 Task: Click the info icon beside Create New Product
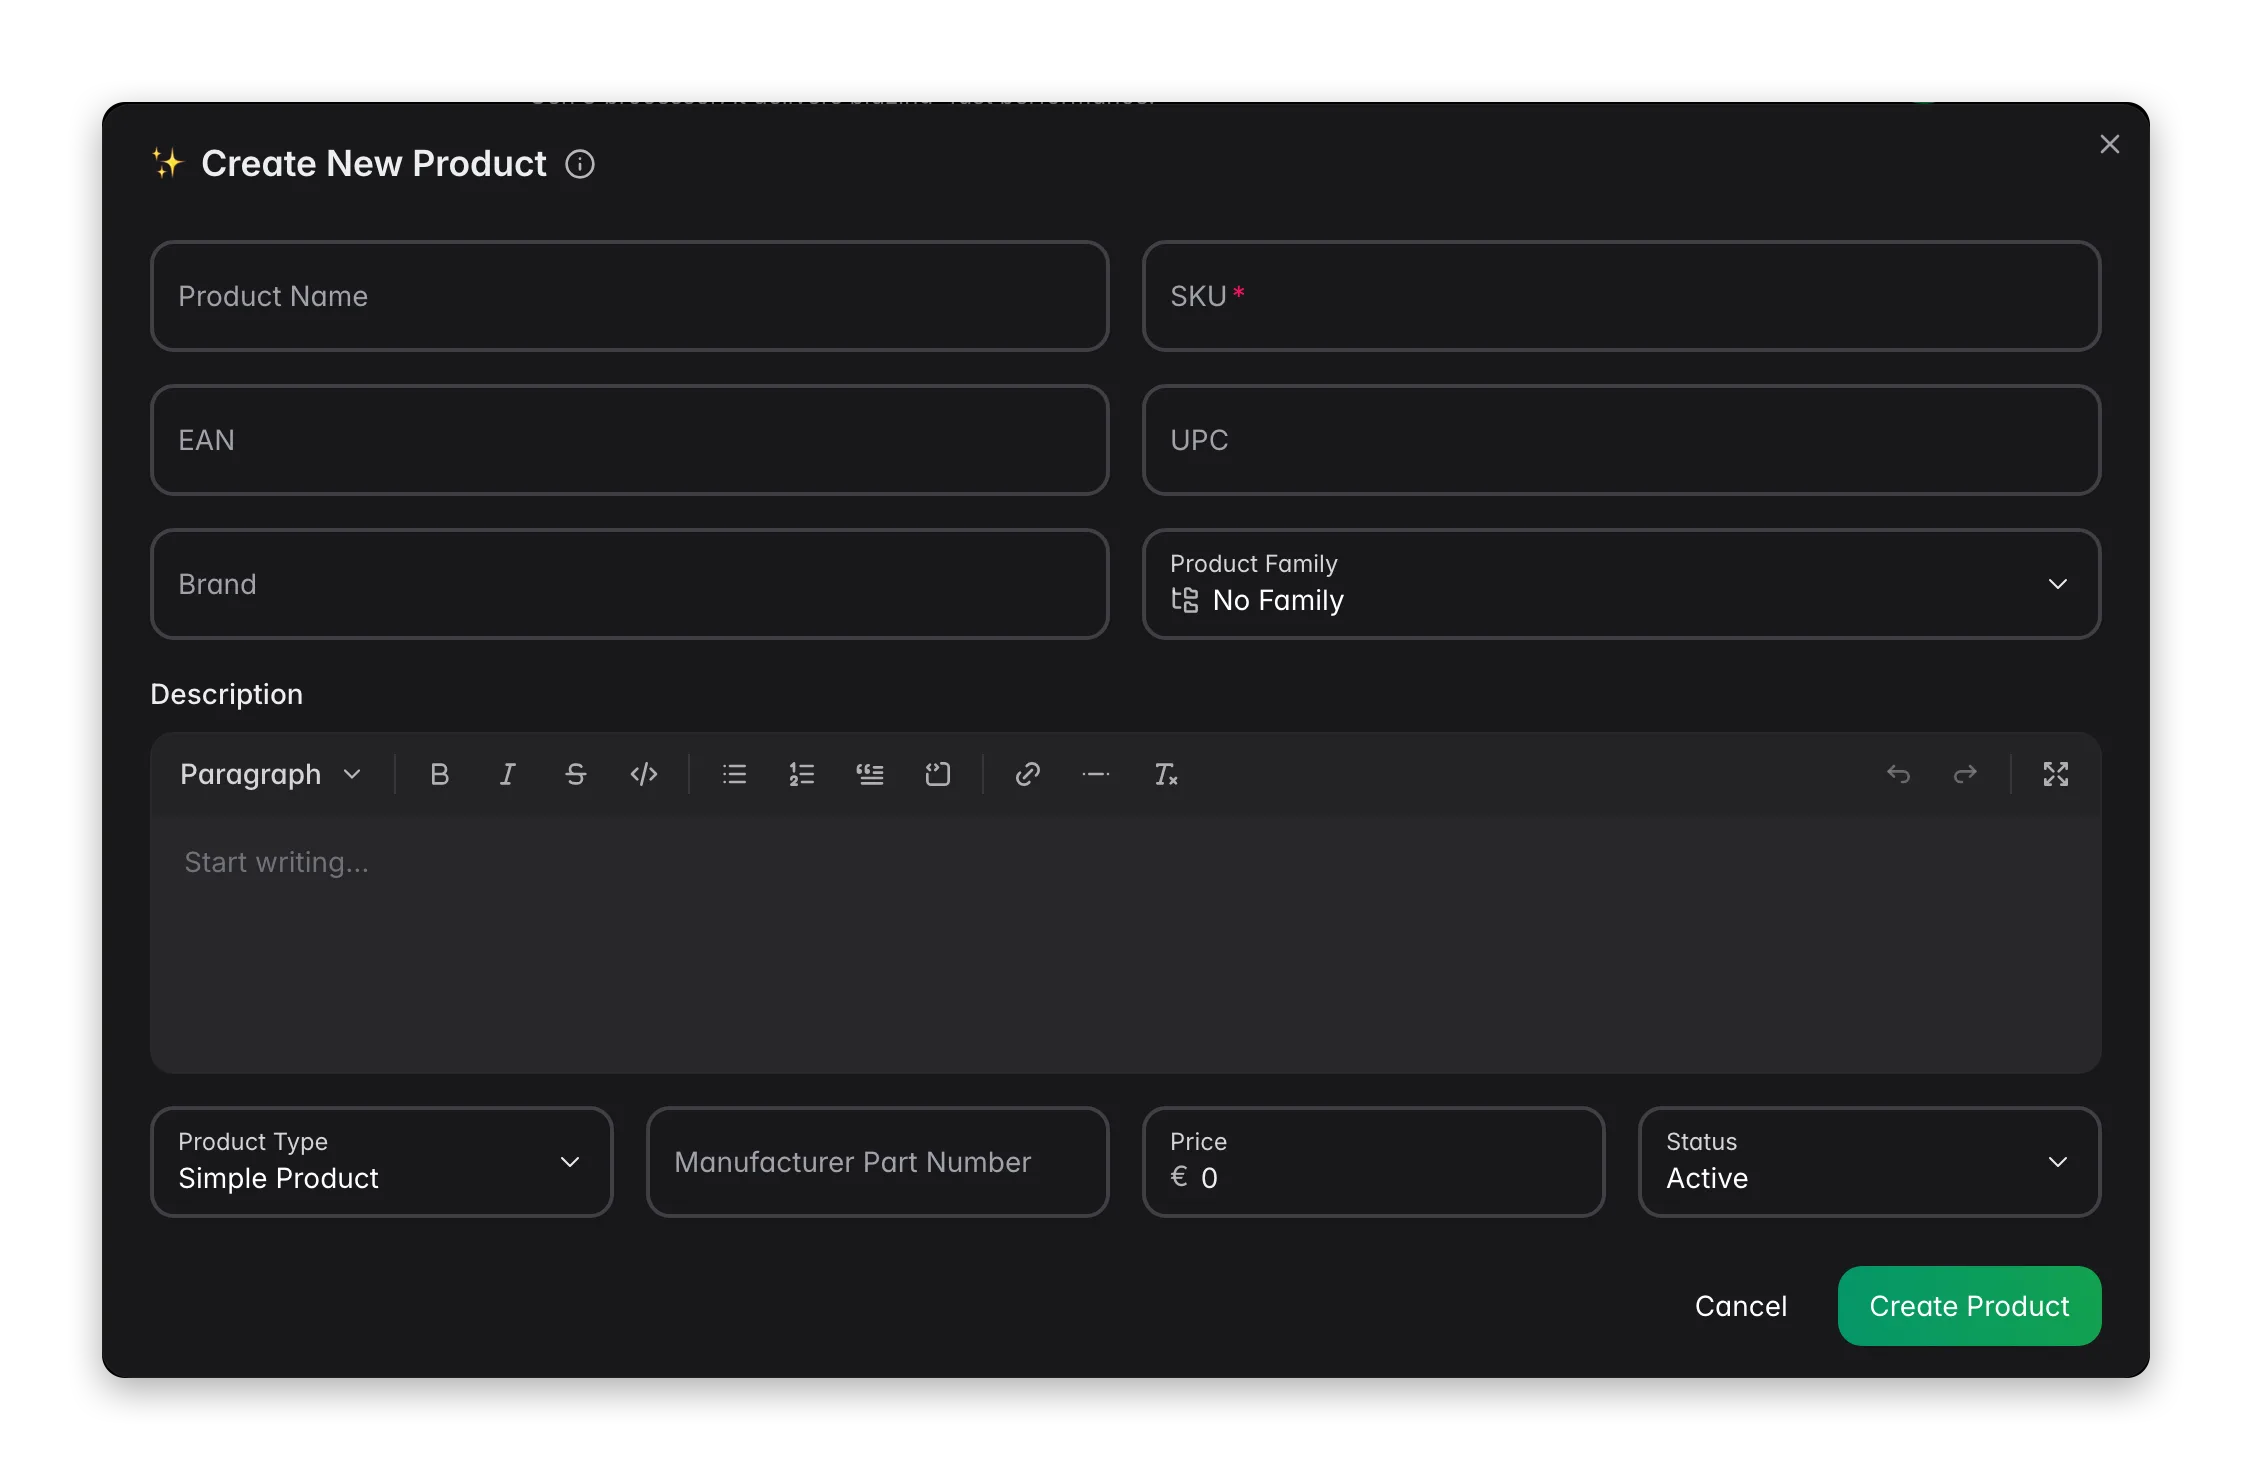pyautogui.click(x=580, y=164)
